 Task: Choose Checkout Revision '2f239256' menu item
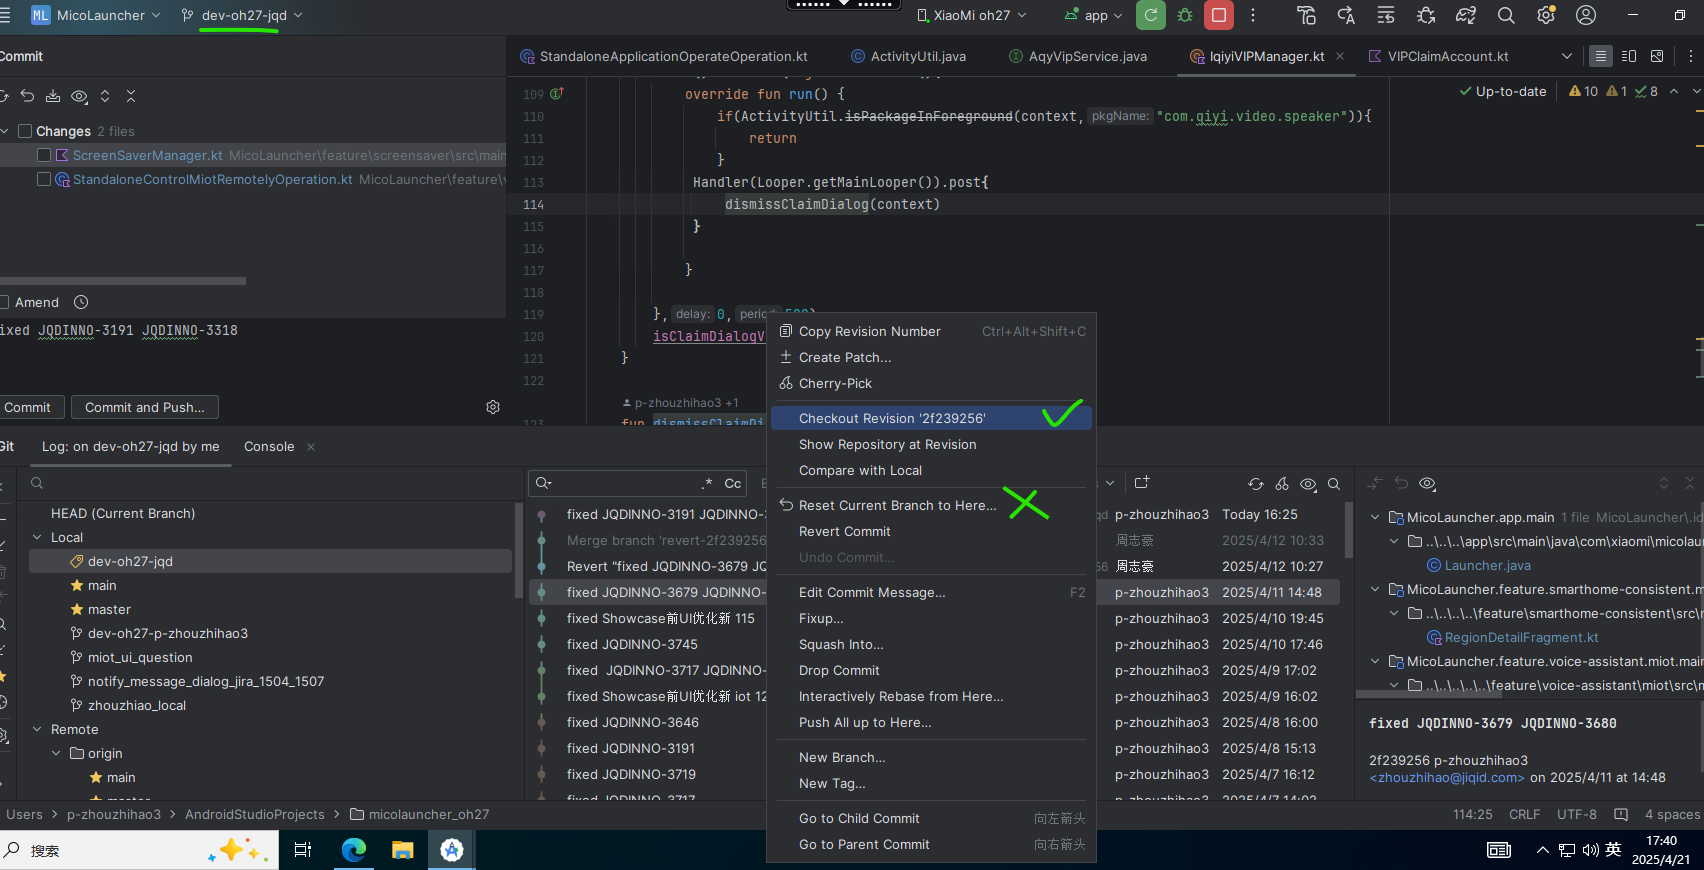click(931, 418)
